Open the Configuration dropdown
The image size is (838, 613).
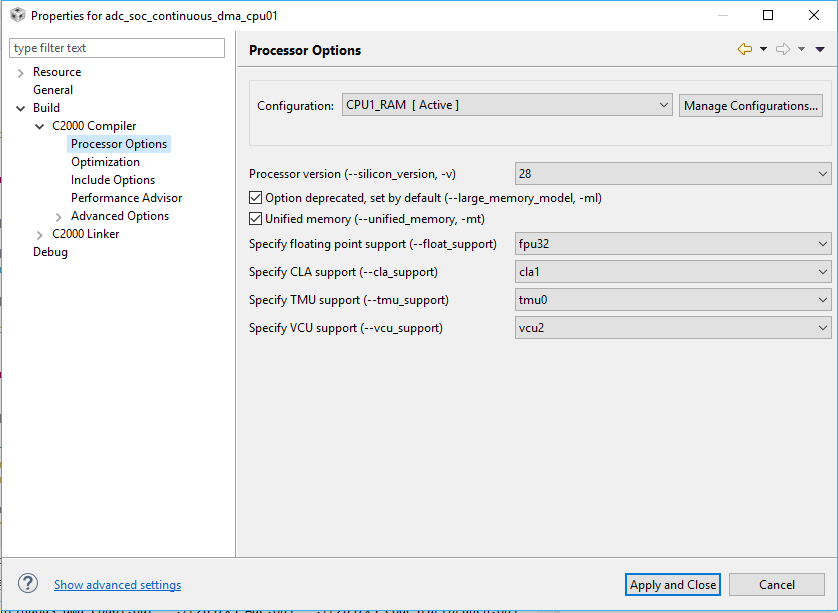tap(506, 105)
